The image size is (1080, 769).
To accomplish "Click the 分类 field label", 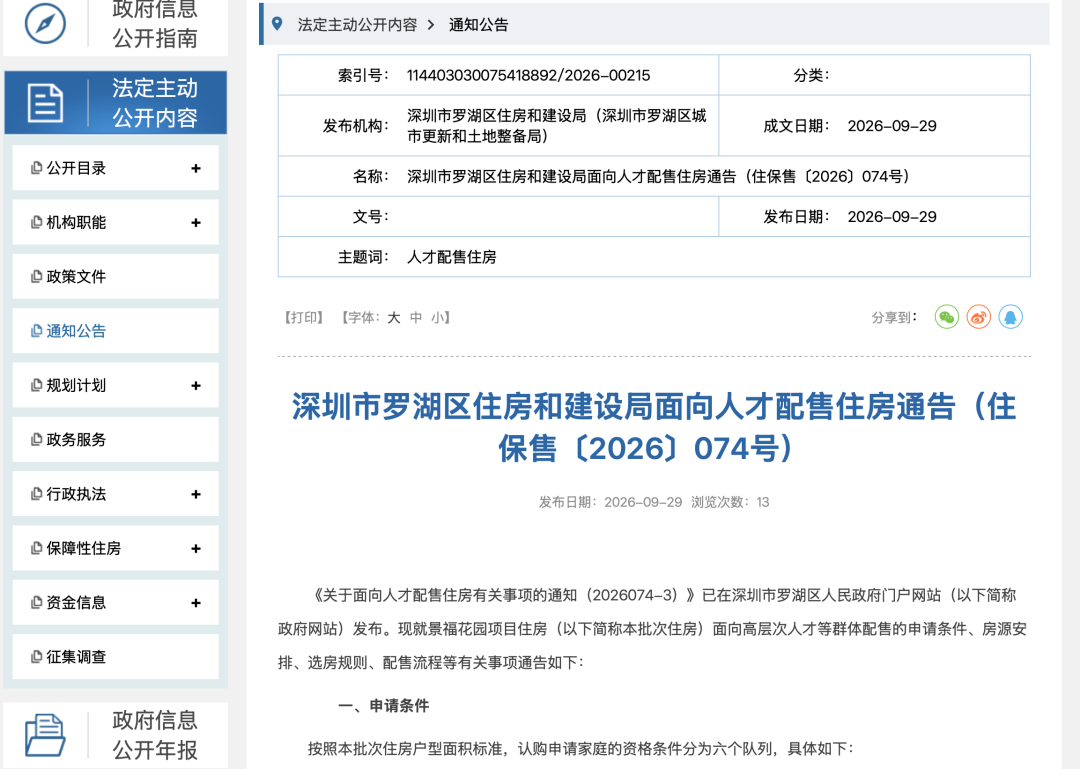I will point(811,76).
